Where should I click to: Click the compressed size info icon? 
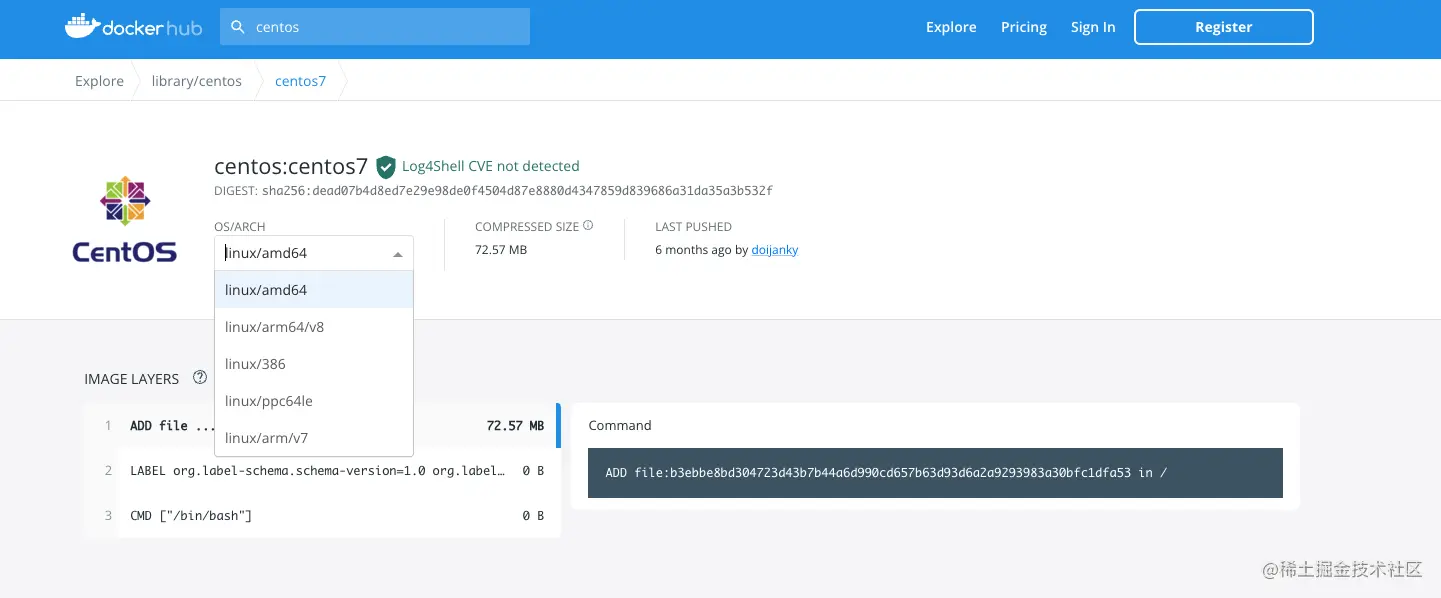tap(588, 226)
